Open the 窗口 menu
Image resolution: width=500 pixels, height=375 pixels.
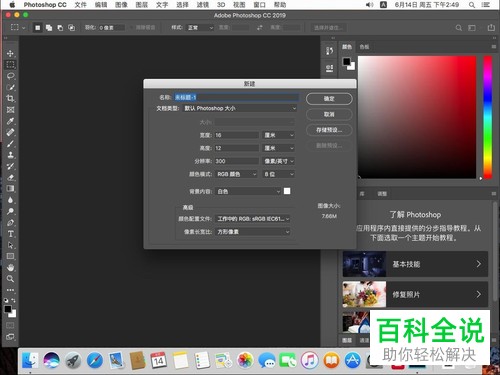click(x=260, y=5)
